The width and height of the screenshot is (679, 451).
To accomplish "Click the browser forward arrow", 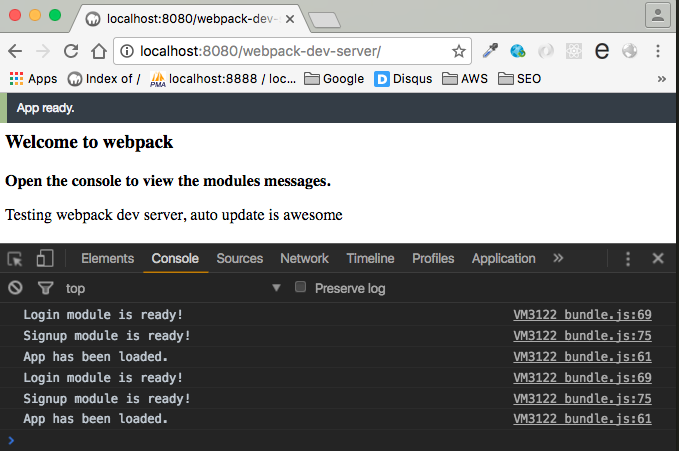I will pos(43,51).
